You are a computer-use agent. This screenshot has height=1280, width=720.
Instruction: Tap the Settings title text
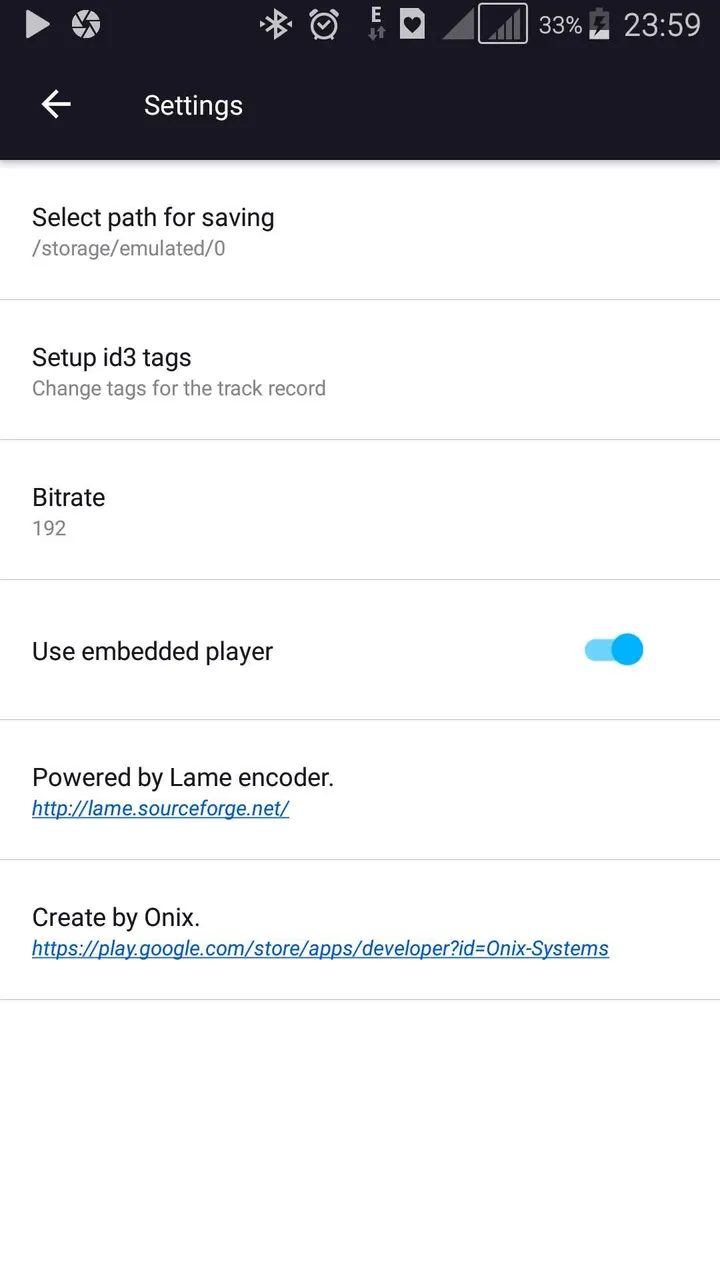(193, 106)
